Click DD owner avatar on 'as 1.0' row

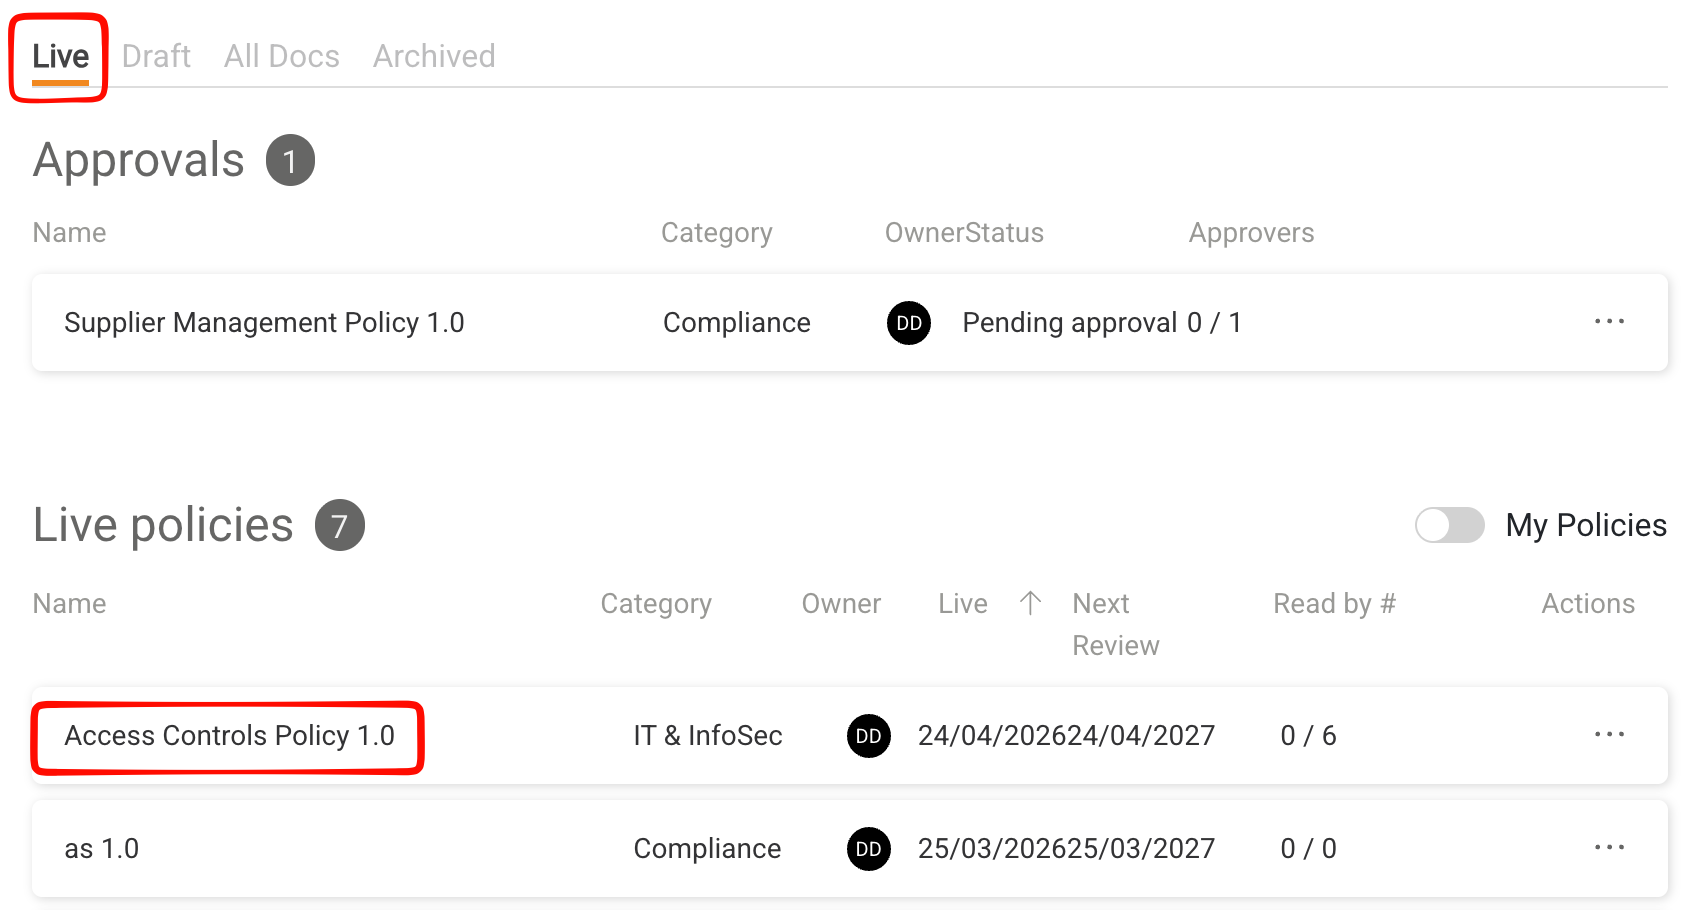[x=868, y=849]
